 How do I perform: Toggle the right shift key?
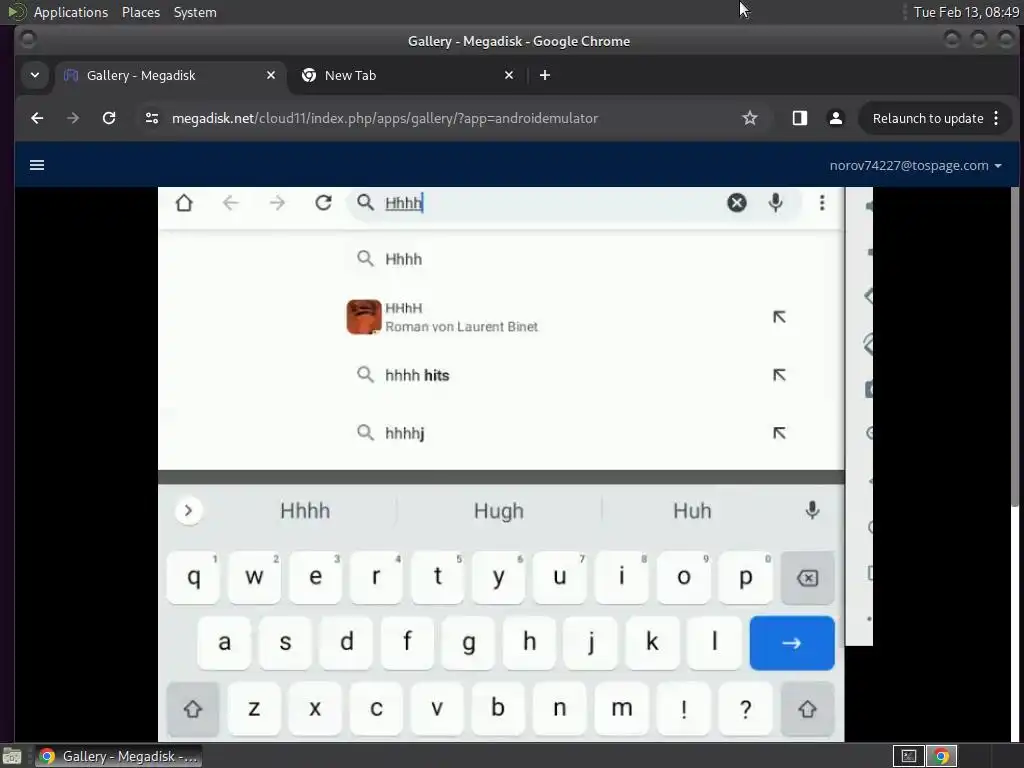tap(807, 709)
